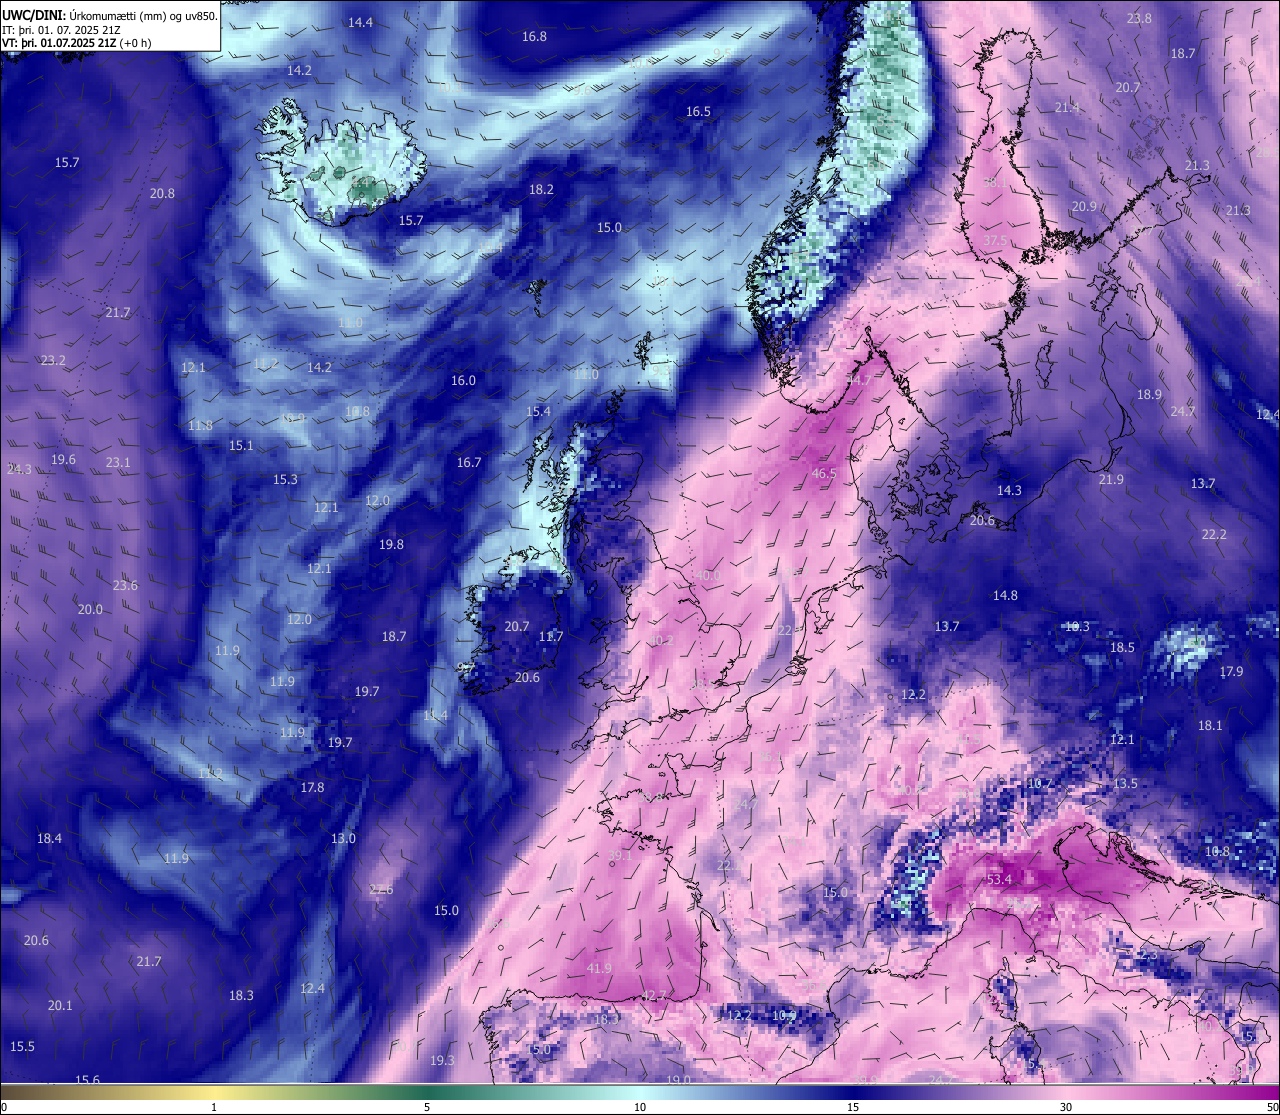Click the 16.8 value north of Iceland

534,36
